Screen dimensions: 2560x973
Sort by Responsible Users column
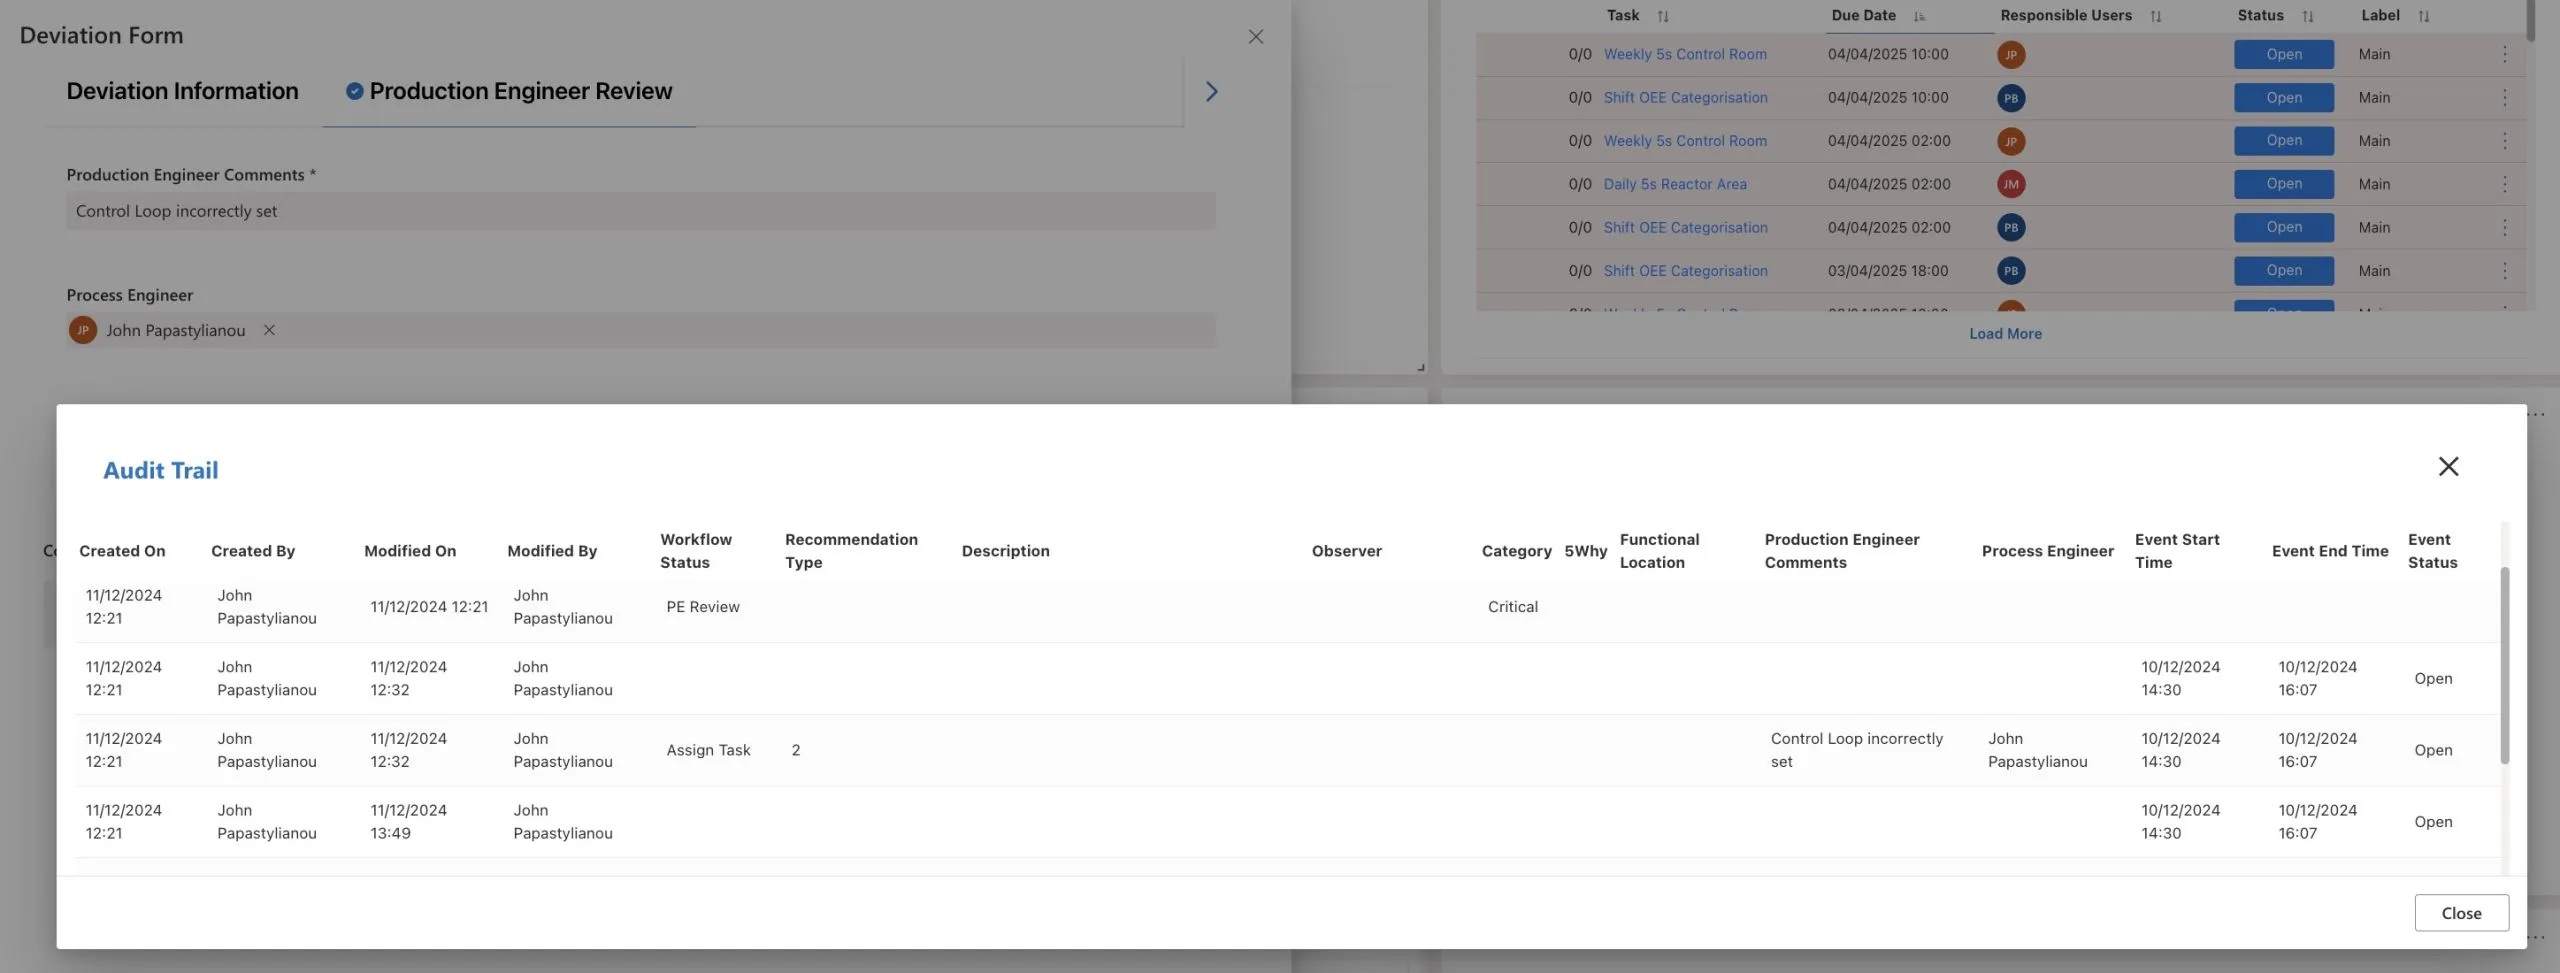pos(2155,16)
